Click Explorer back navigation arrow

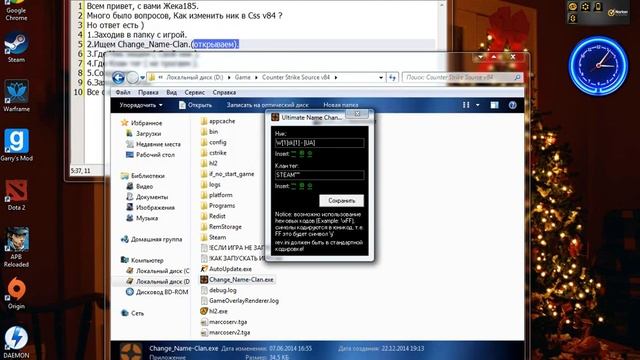[x=118, y=78]
